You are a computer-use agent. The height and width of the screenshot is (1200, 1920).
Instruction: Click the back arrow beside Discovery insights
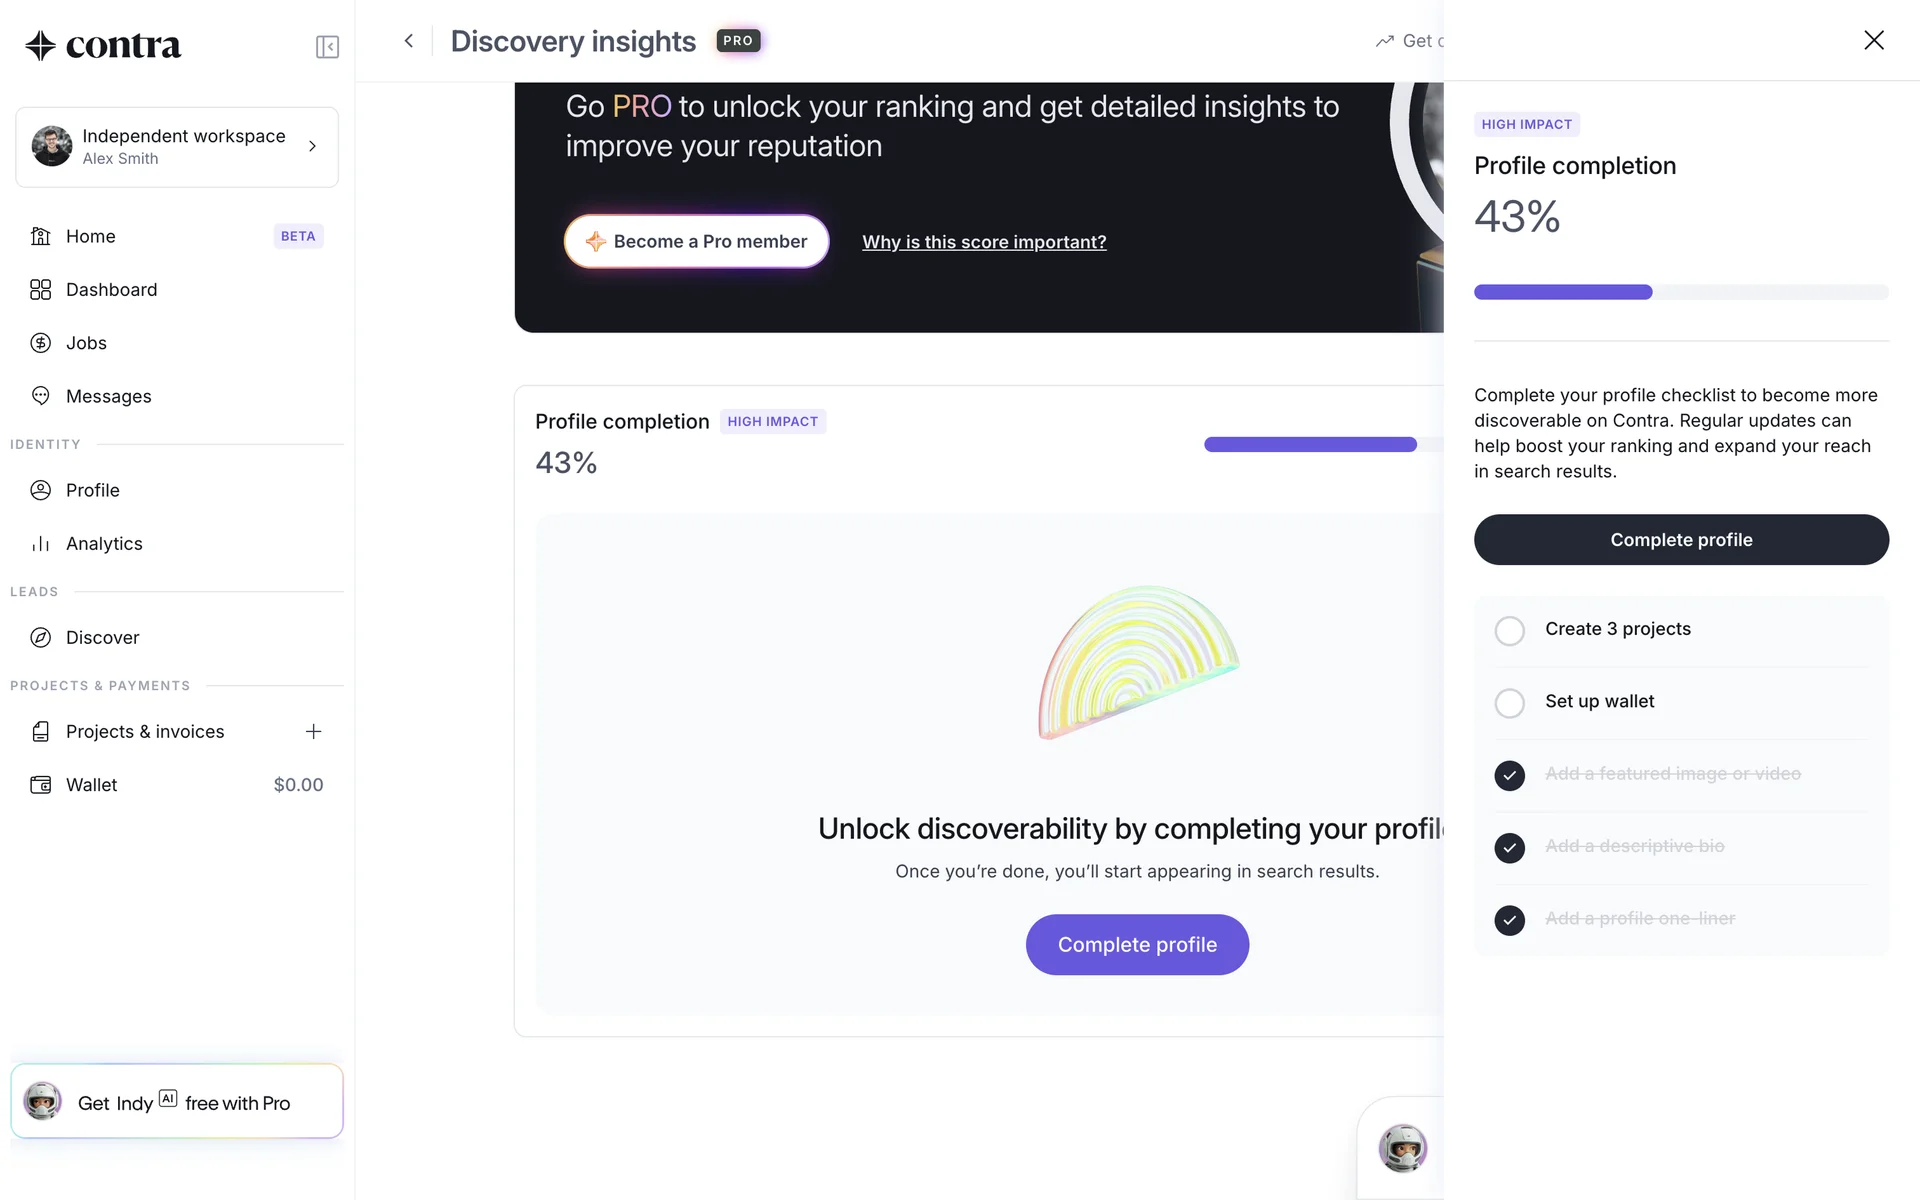[408, 41]
